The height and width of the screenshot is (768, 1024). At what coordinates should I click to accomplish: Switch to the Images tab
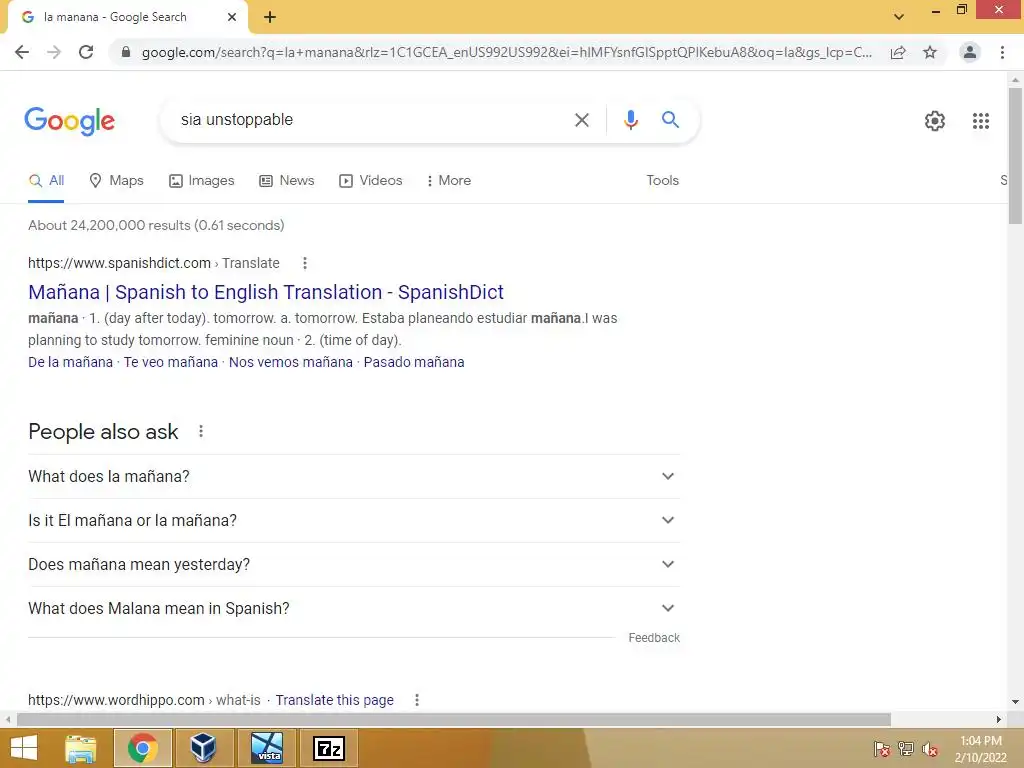[201, 181]
